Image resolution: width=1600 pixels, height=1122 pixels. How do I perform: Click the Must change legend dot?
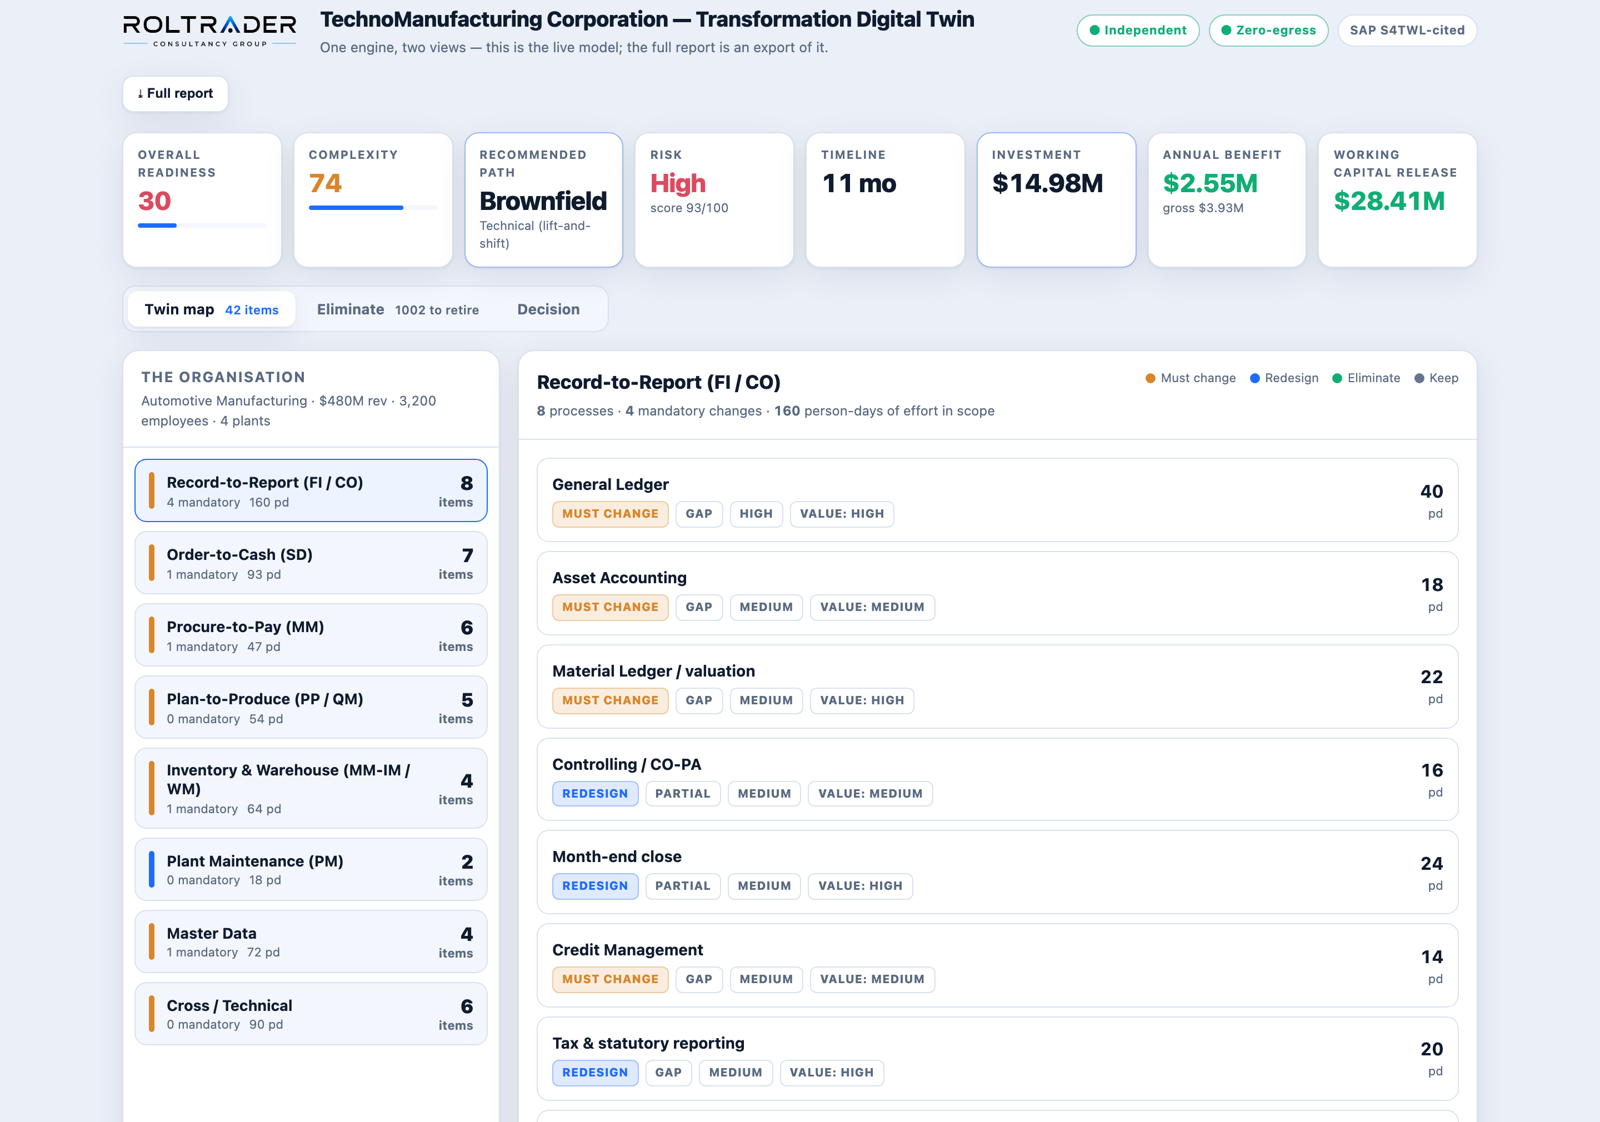coord(1150,378)
